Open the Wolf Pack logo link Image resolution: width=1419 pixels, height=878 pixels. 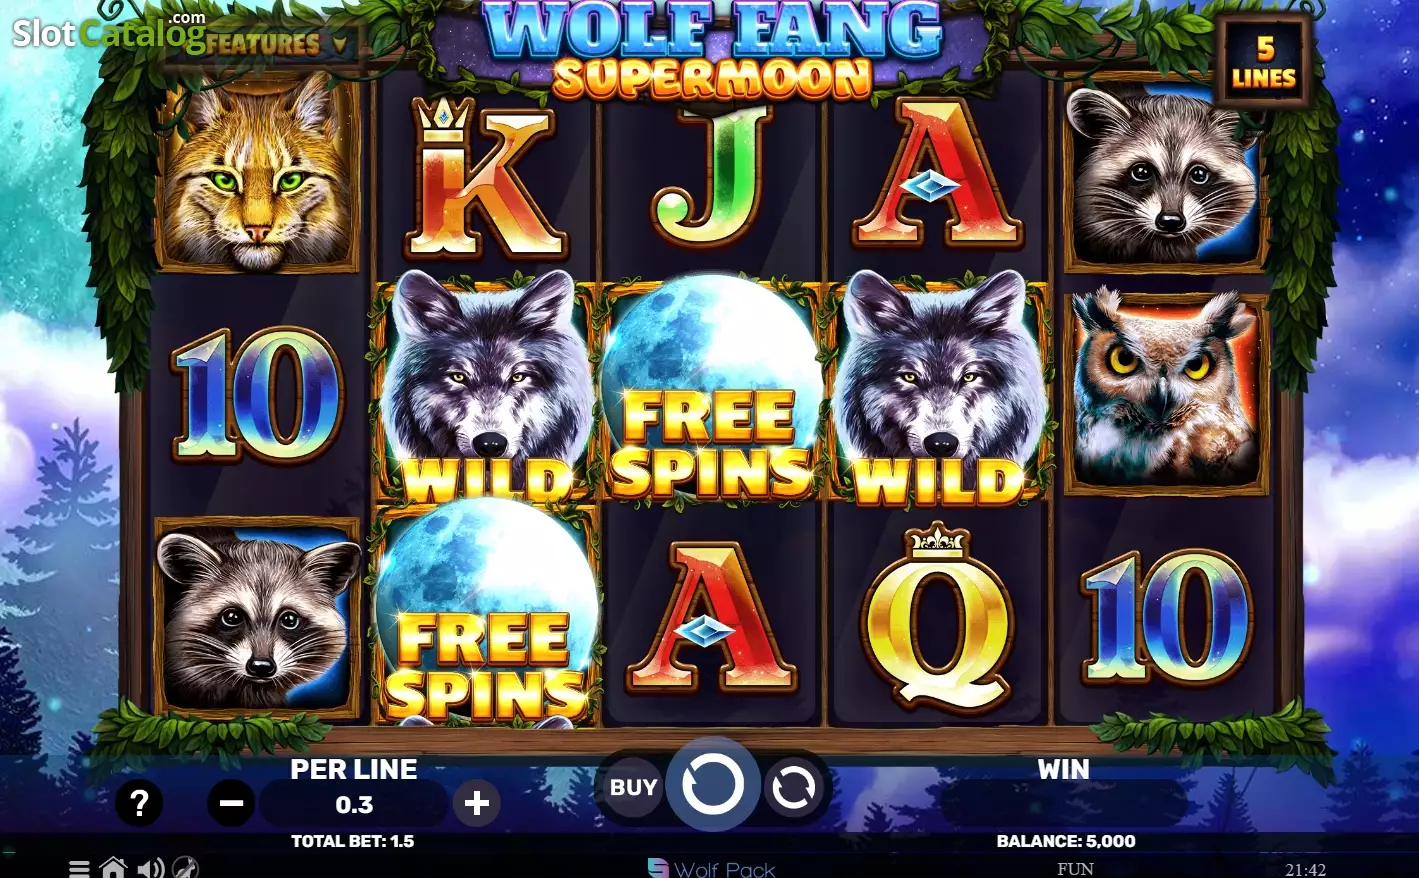tap(711, 868)
